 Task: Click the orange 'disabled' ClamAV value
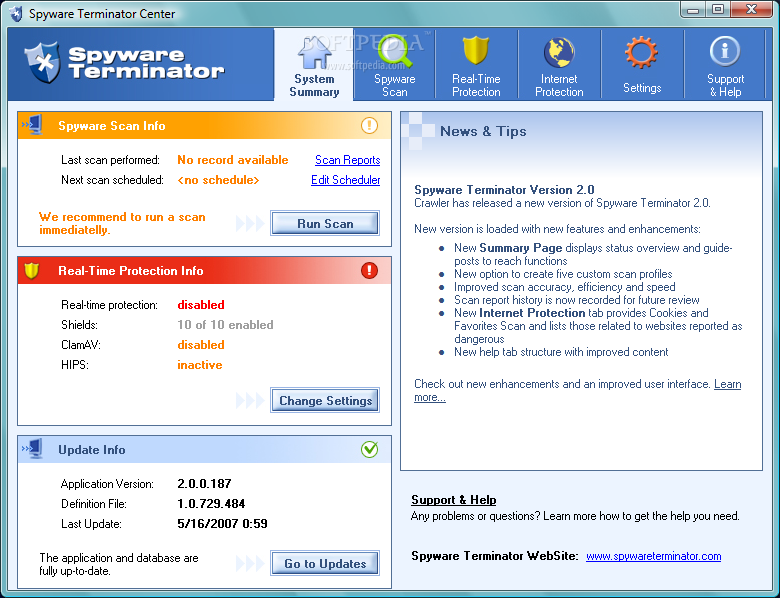201,344
